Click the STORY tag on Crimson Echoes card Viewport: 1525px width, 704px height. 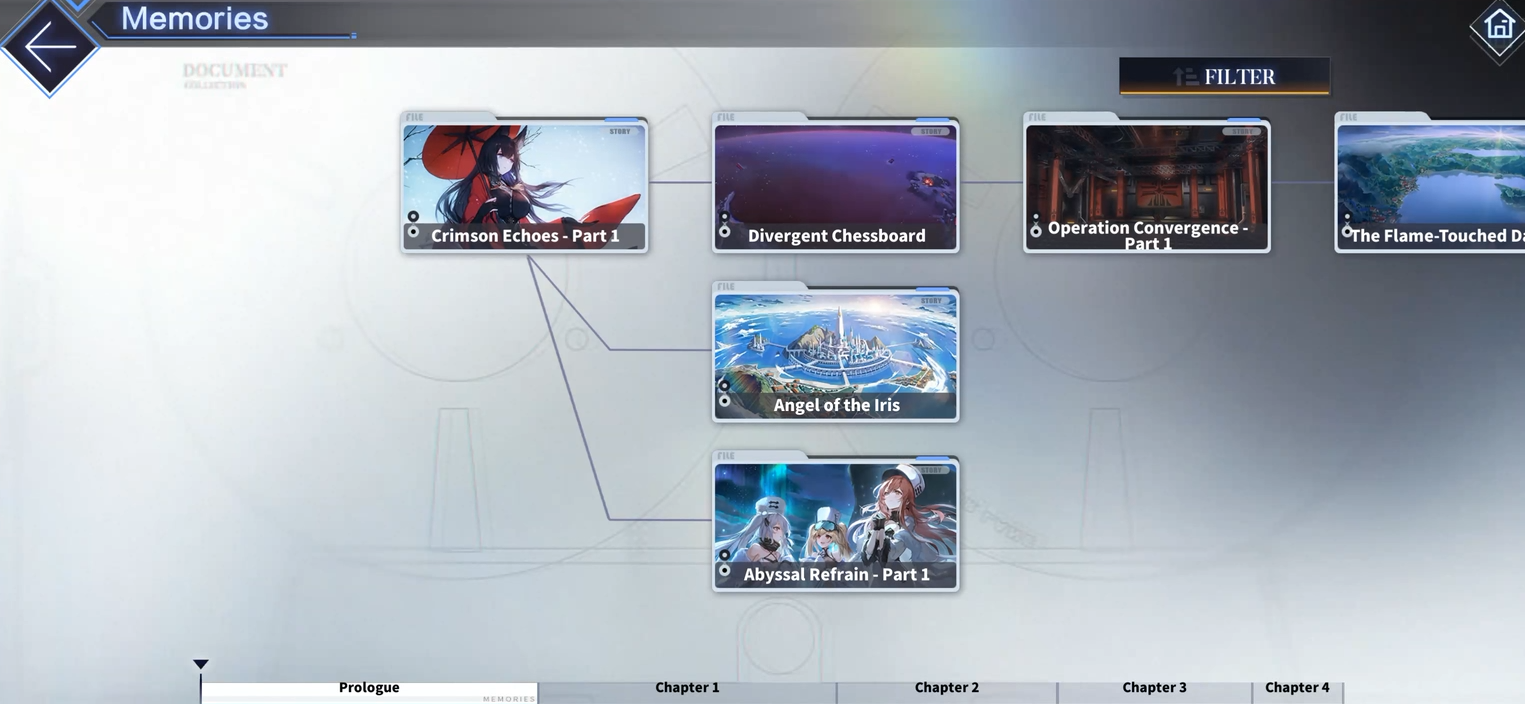pyautogui.click(x=620, y=131)
